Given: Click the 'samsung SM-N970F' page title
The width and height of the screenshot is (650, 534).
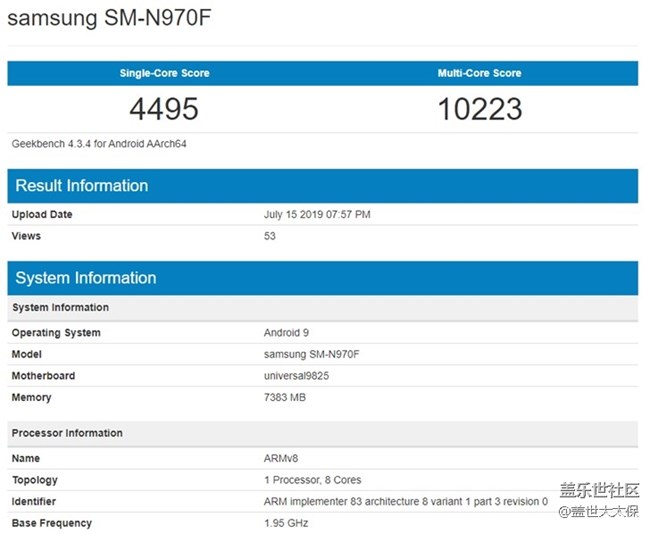Looking at the screenshot, I should click(x=109, y=18).
